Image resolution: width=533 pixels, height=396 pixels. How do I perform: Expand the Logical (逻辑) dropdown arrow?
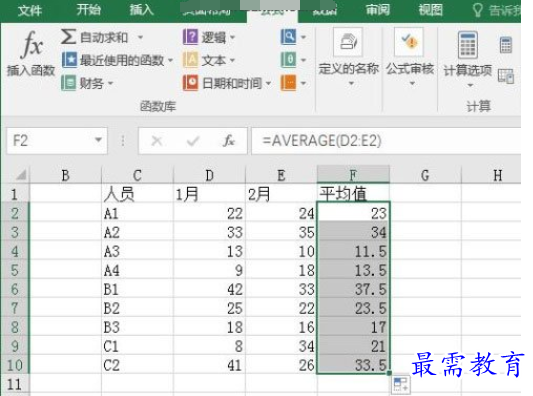point(233,37)
